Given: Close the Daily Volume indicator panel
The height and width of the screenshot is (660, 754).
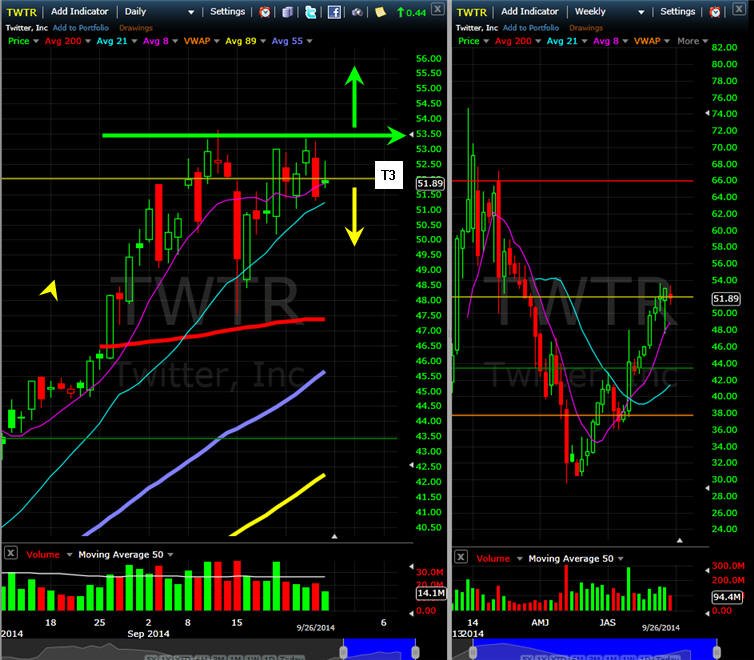Looking at the screenshot, I should (11, 553).
